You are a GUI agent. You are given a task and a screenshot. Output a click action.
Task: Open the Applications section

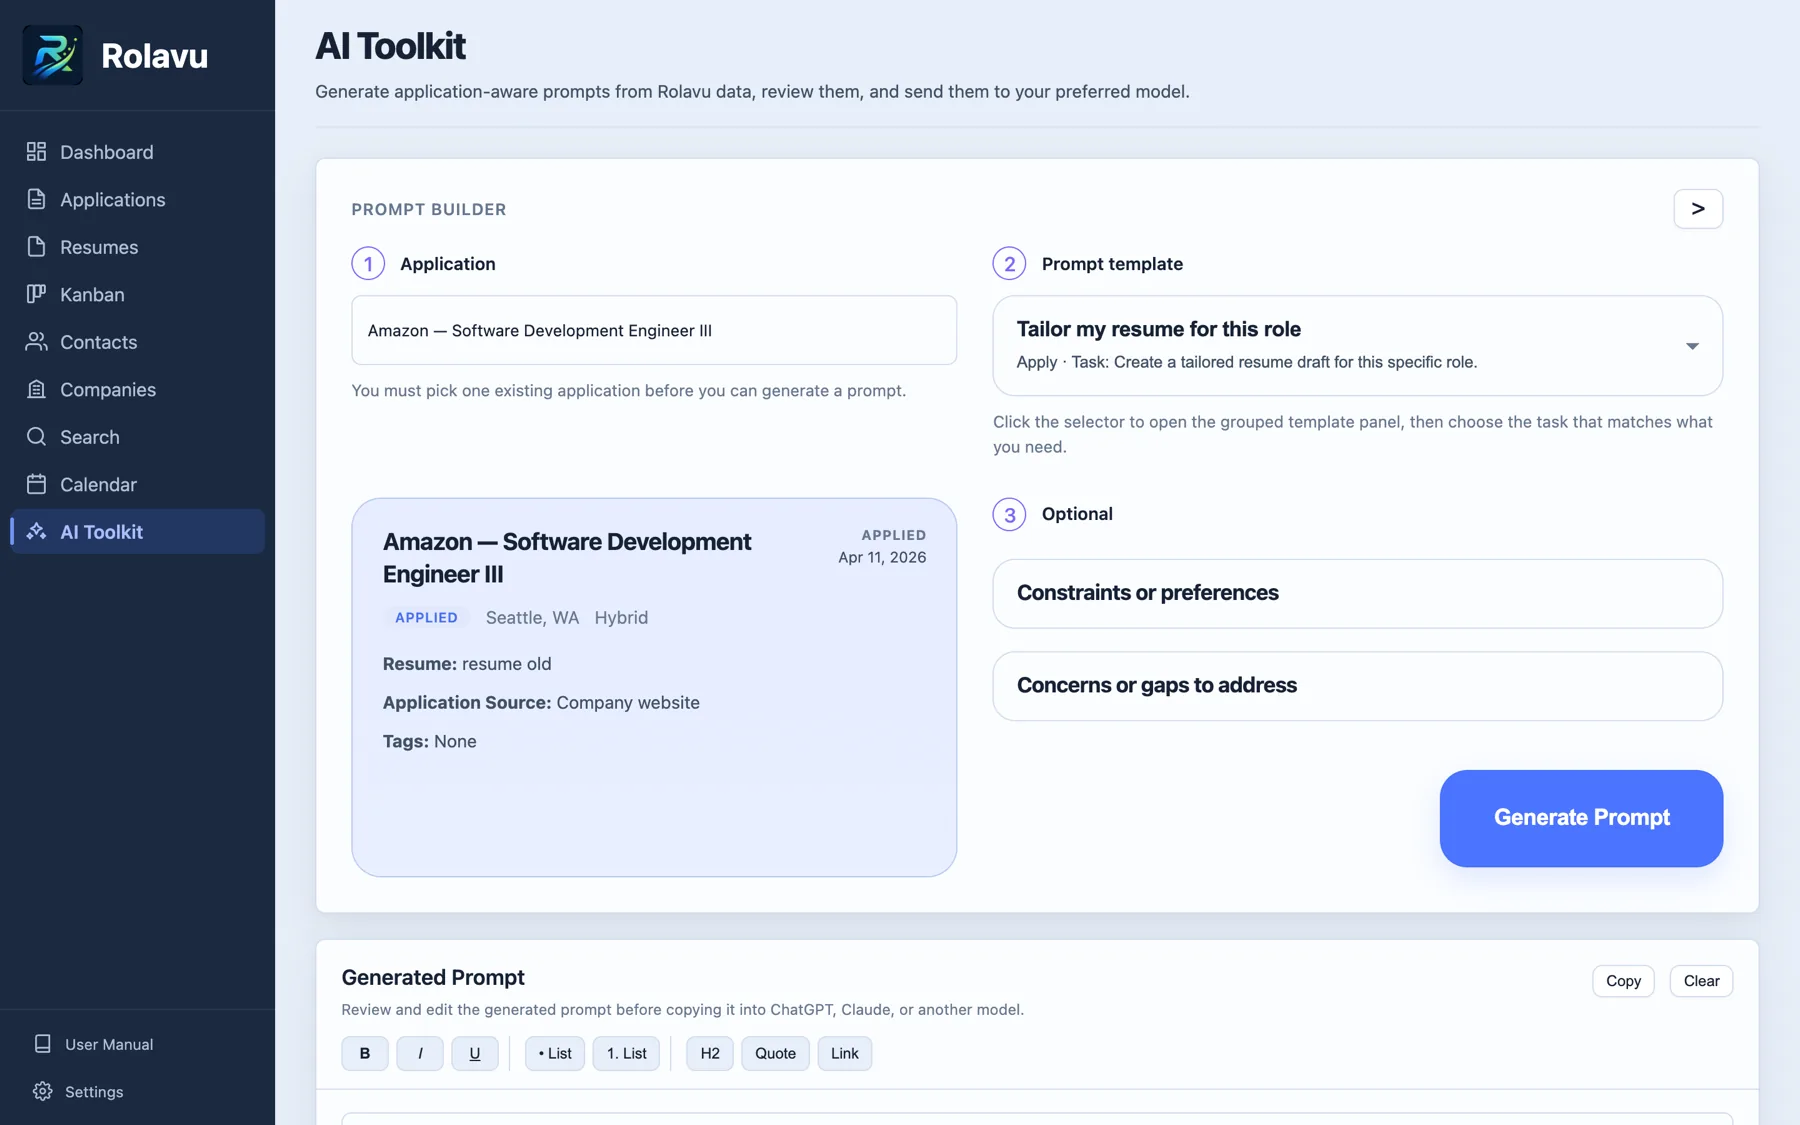tap(112, 199)
